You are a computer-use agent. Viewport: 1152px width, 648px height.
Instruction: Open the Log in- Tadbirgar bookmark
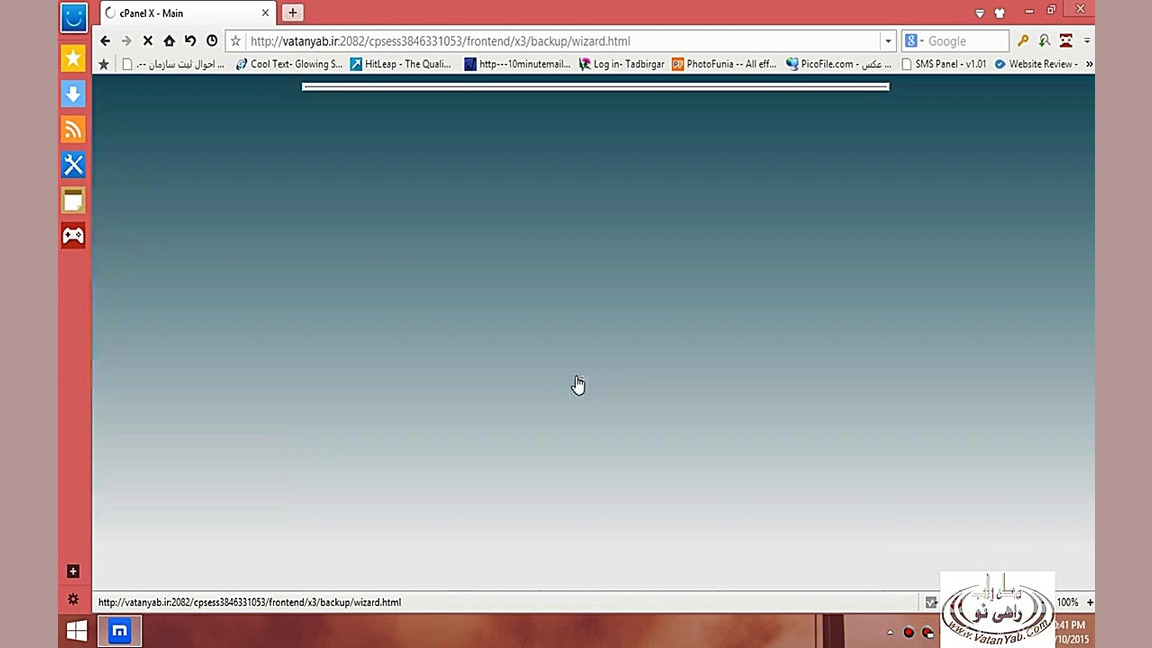(x=621, y=64)
